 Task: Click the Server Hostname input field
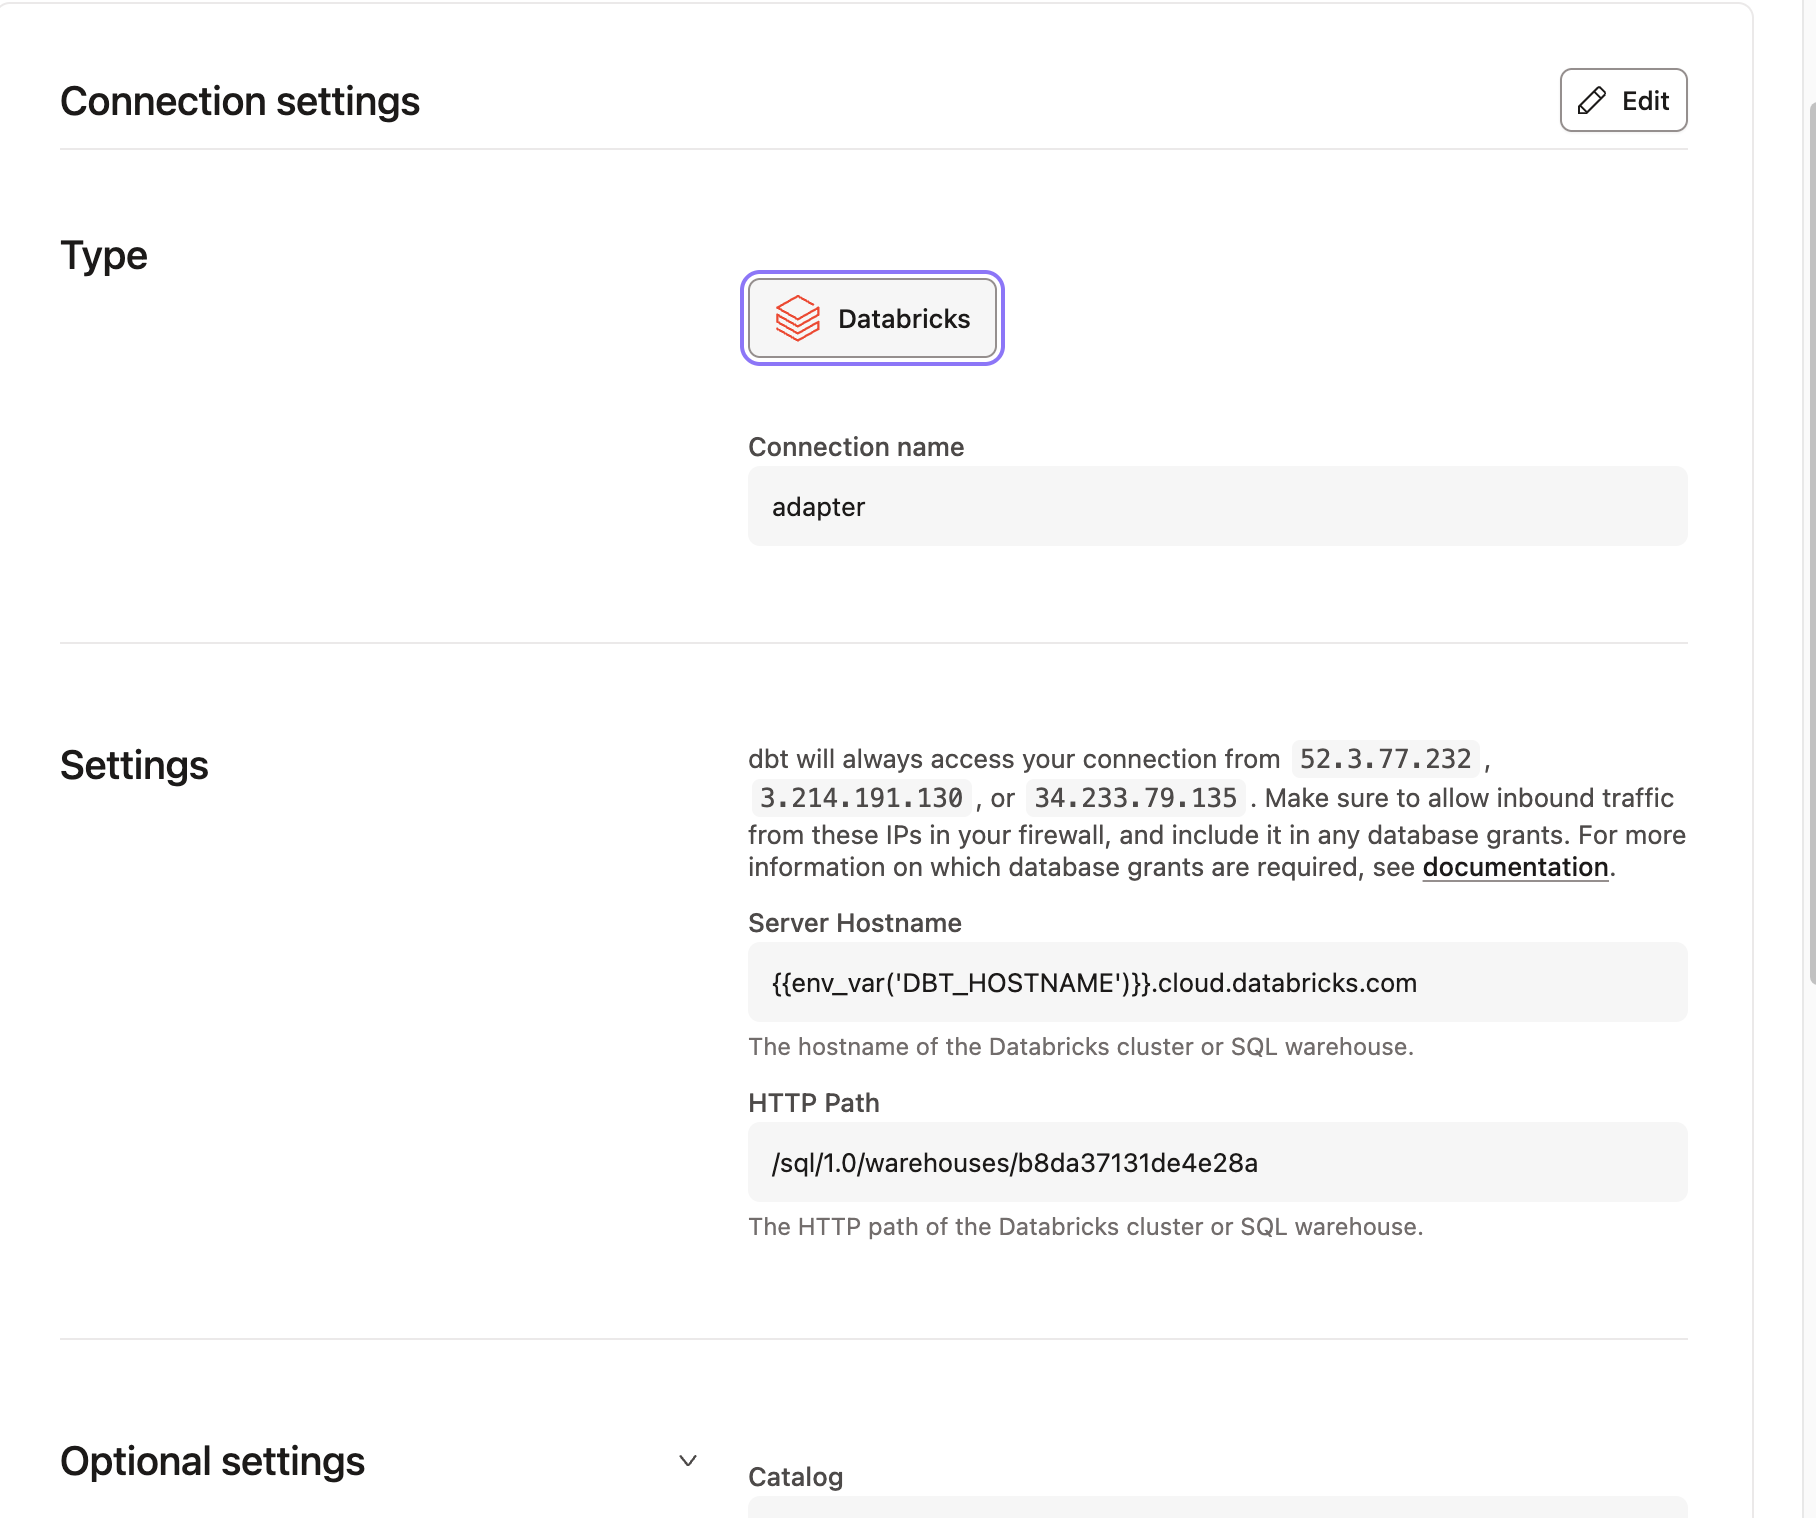click(x=1216, y=982)
